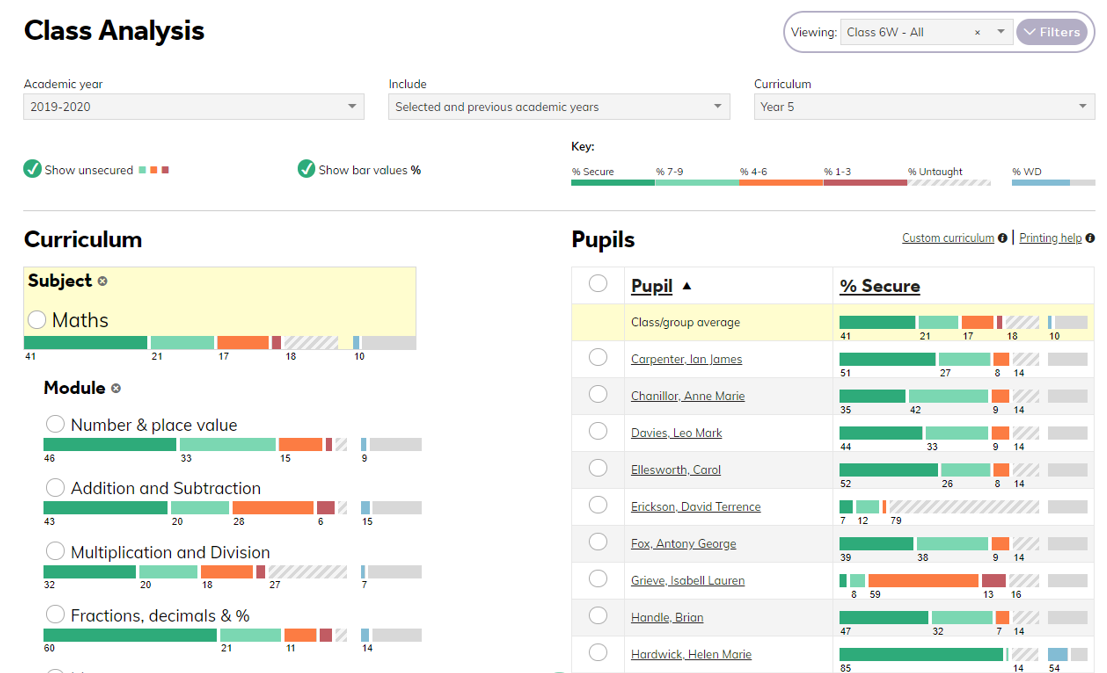Viewport: 1107px width, 673px height.
Task: Toggle the Show unsecured green checkmark
Action: (33, 169)
